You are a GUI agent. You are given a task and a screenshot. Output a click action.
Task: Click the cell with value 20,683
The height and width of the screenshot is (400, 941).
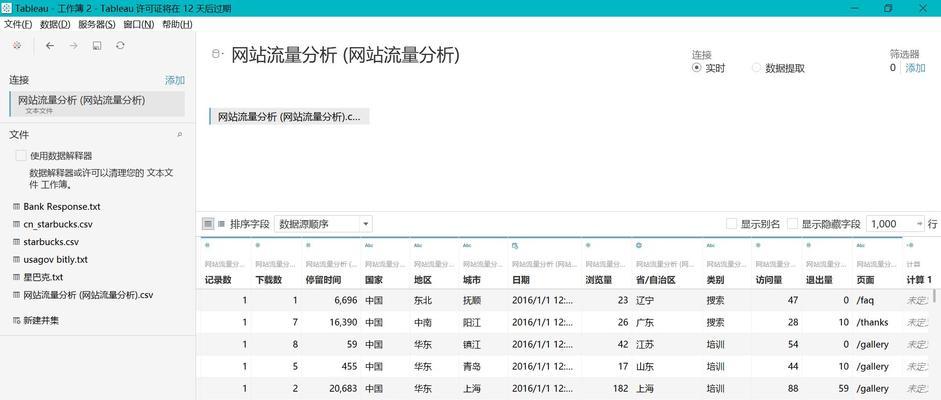pyautogui.click(x=331, y=389)
